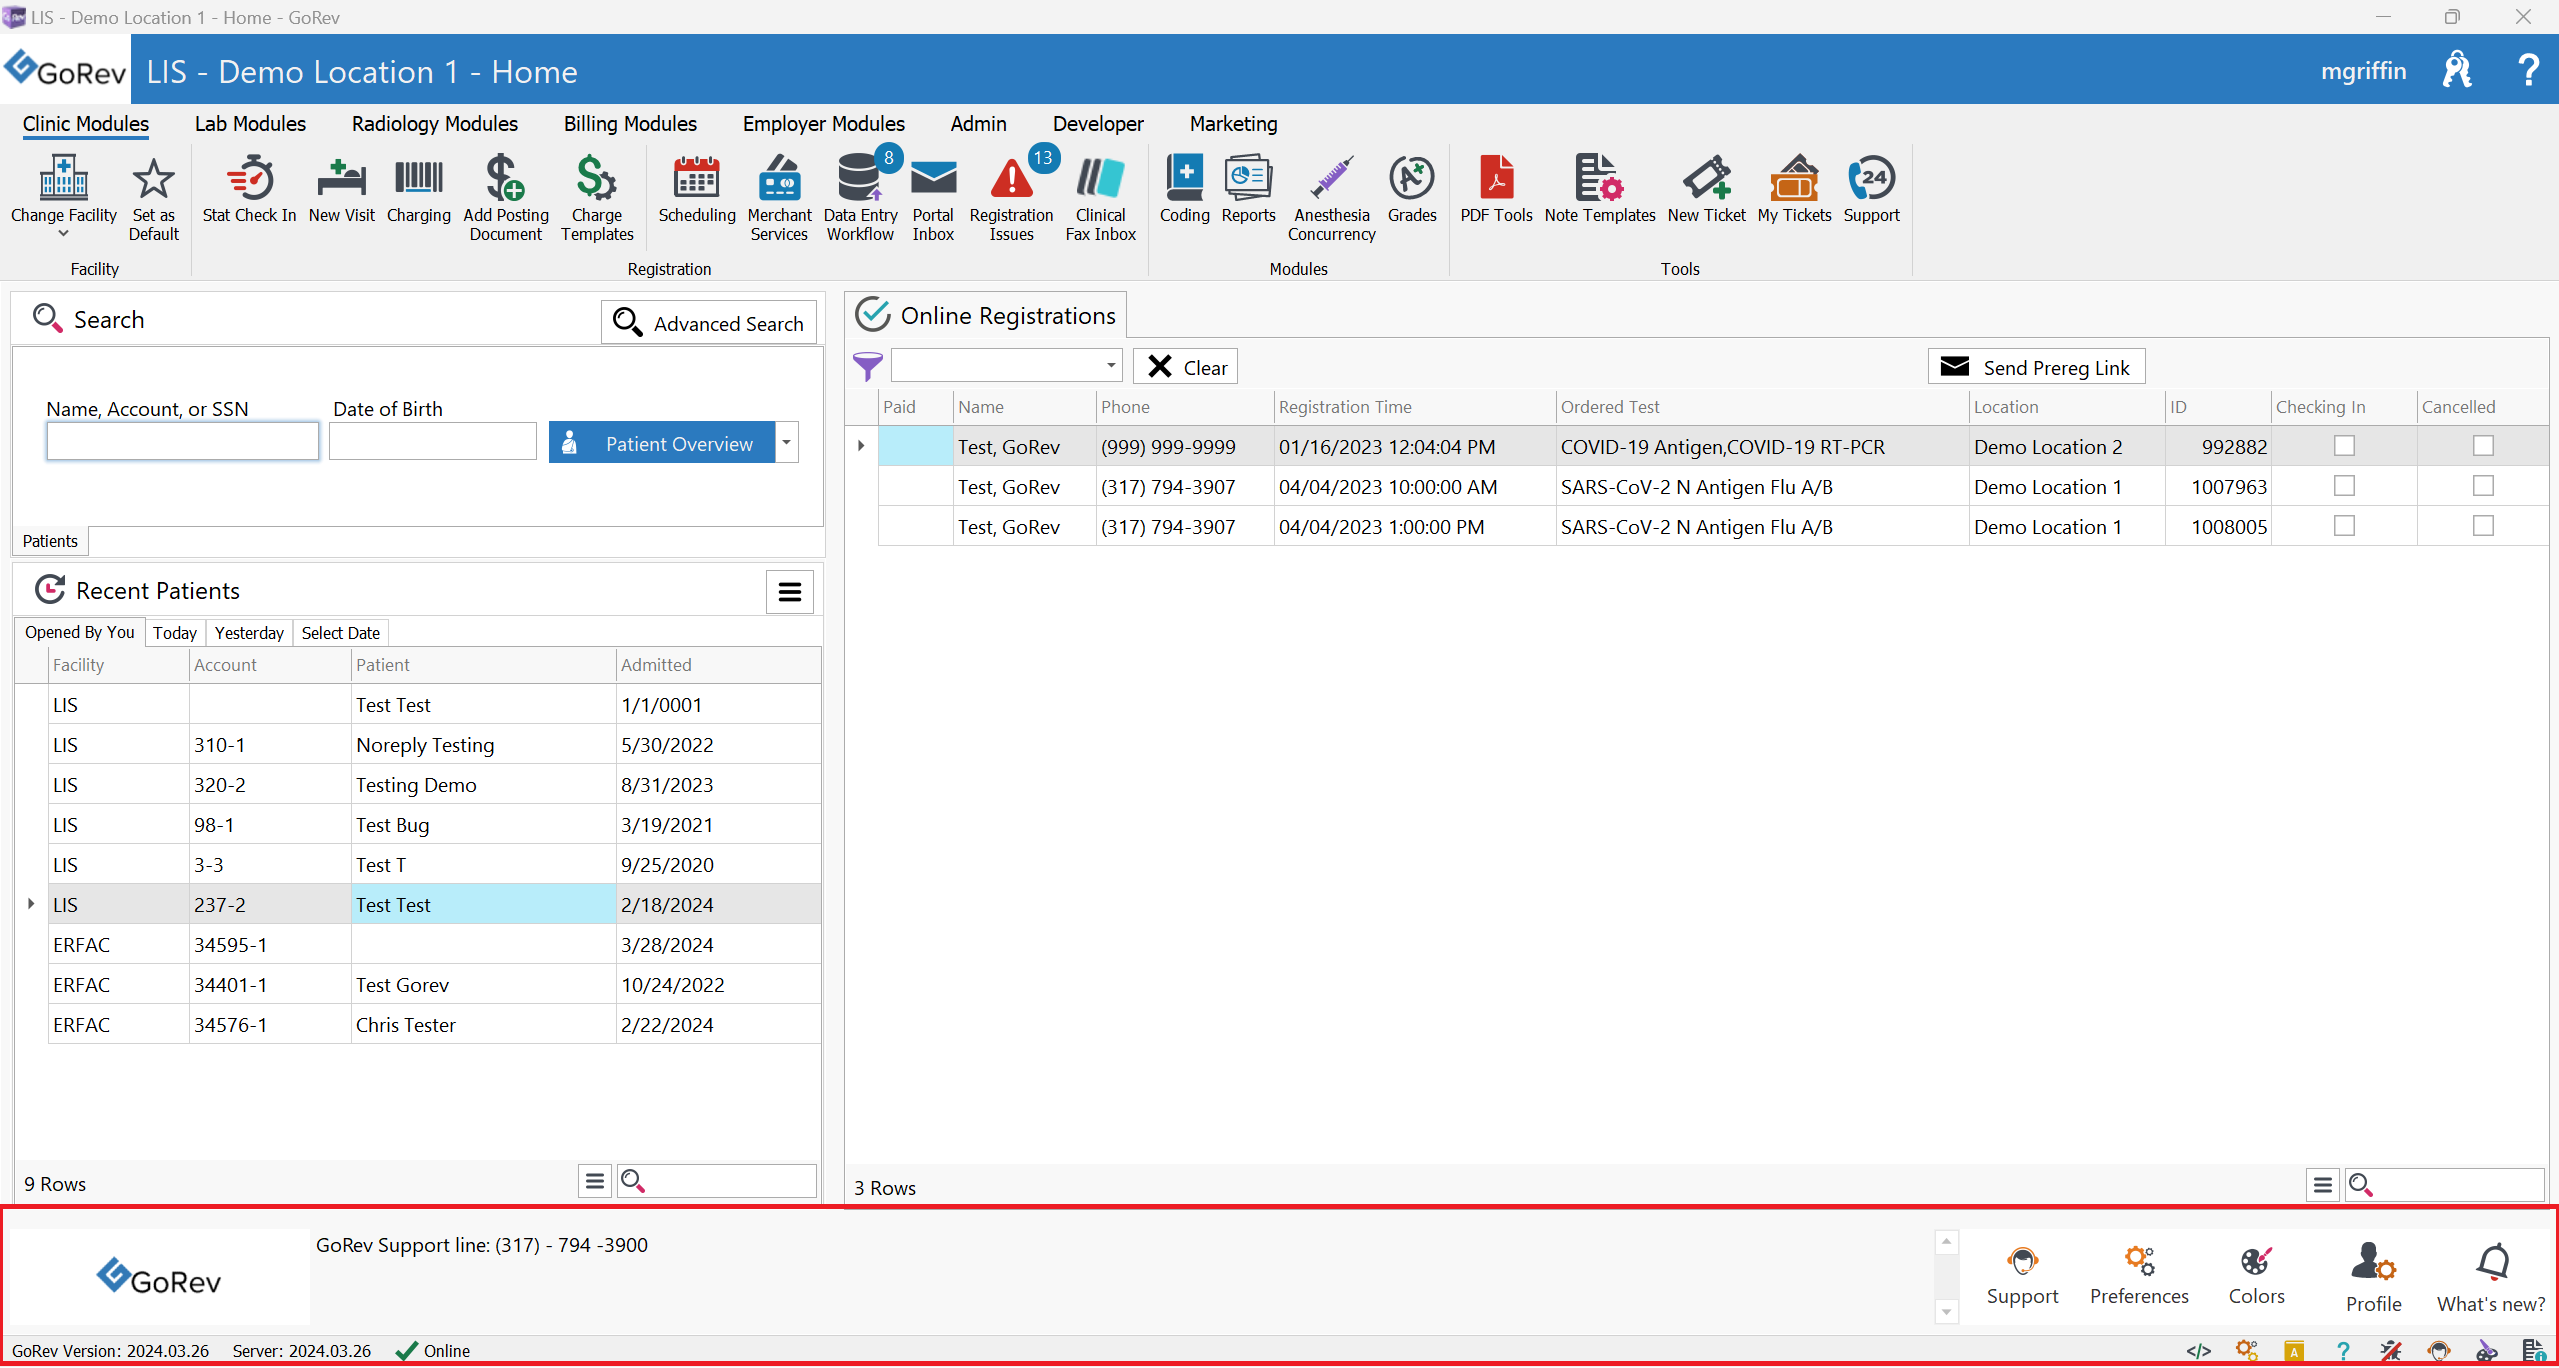Image resolution: width=2559 pixels, height=1368 pixels.
Task: Click the Date of Birth field
Action: pyautogui.click(x=433, y=441)
